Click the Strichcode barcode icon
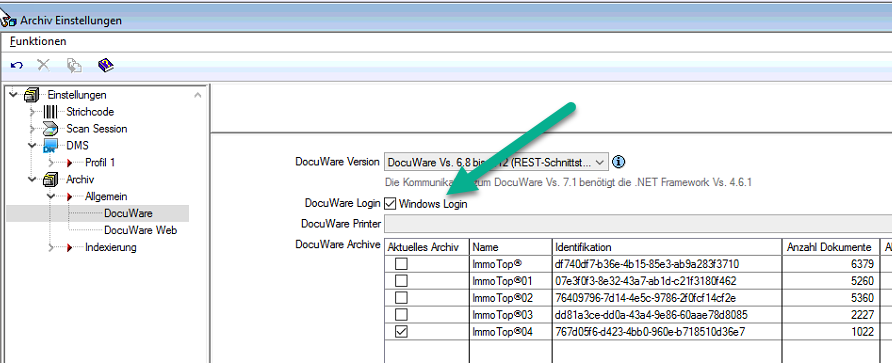The height and width of the screenshot is (363, 892). click(x=50, y=112)
